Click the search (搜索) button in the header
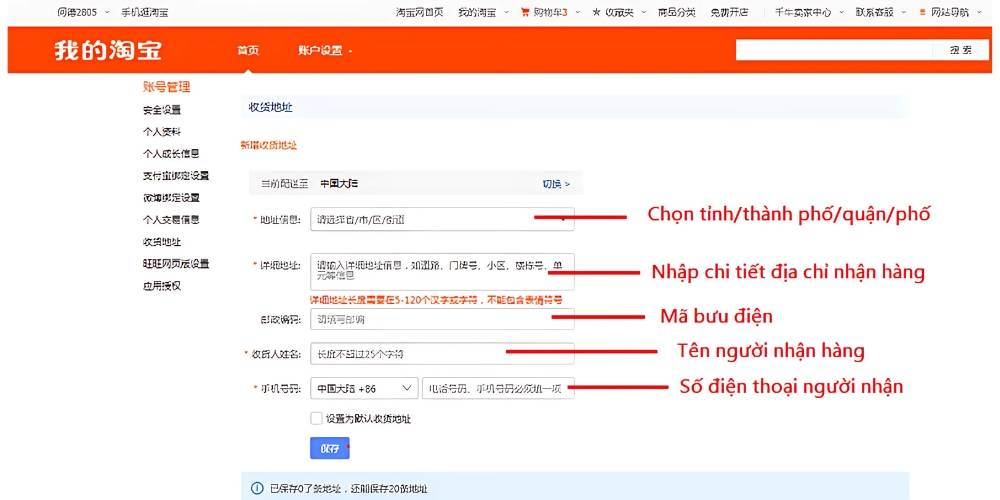This screenshot has height=500, width=1000. tap(960, 50)
